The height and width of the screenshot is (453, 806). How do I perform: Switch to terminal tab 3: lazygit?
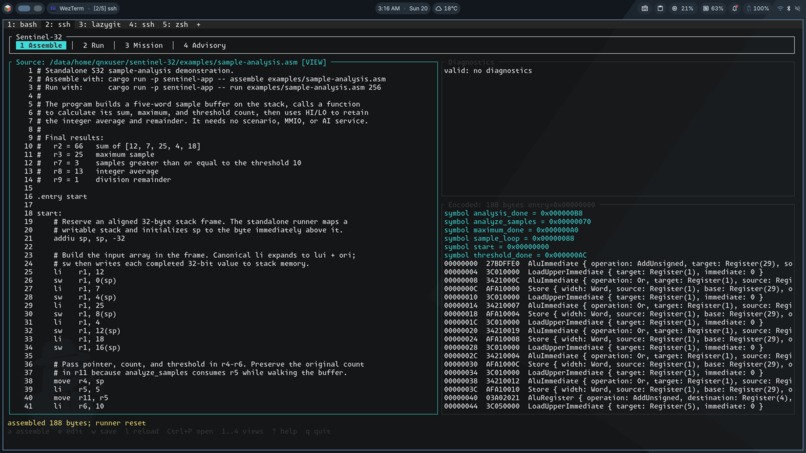[100, 24]
